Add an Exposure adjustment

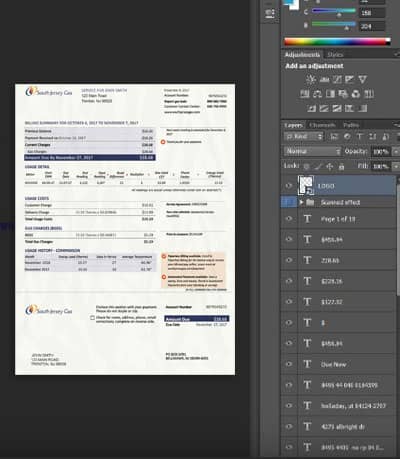coord(350,79)
